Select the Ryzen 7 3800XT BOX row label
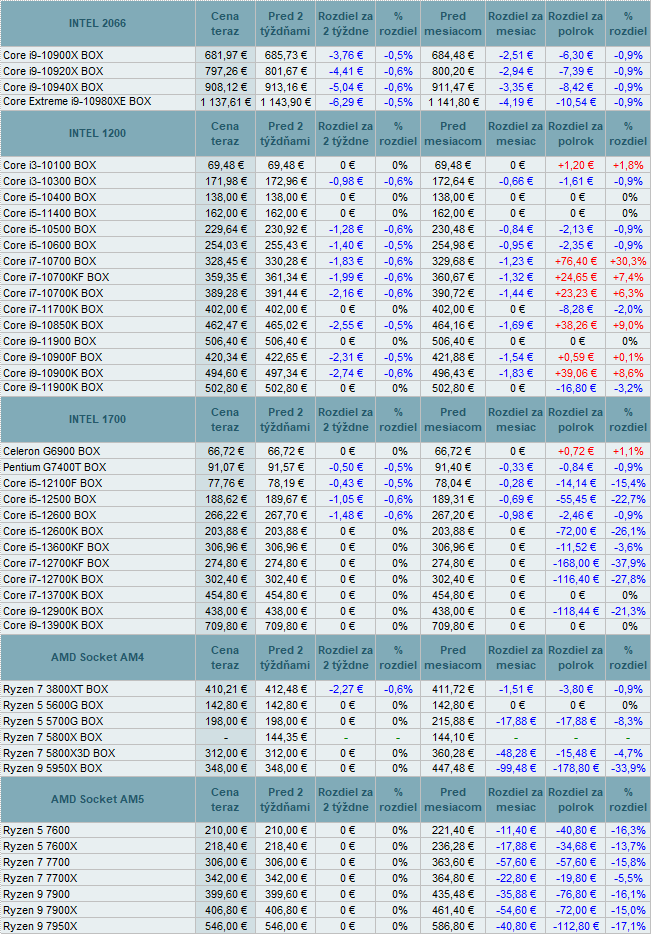 (x=56, y=690)
